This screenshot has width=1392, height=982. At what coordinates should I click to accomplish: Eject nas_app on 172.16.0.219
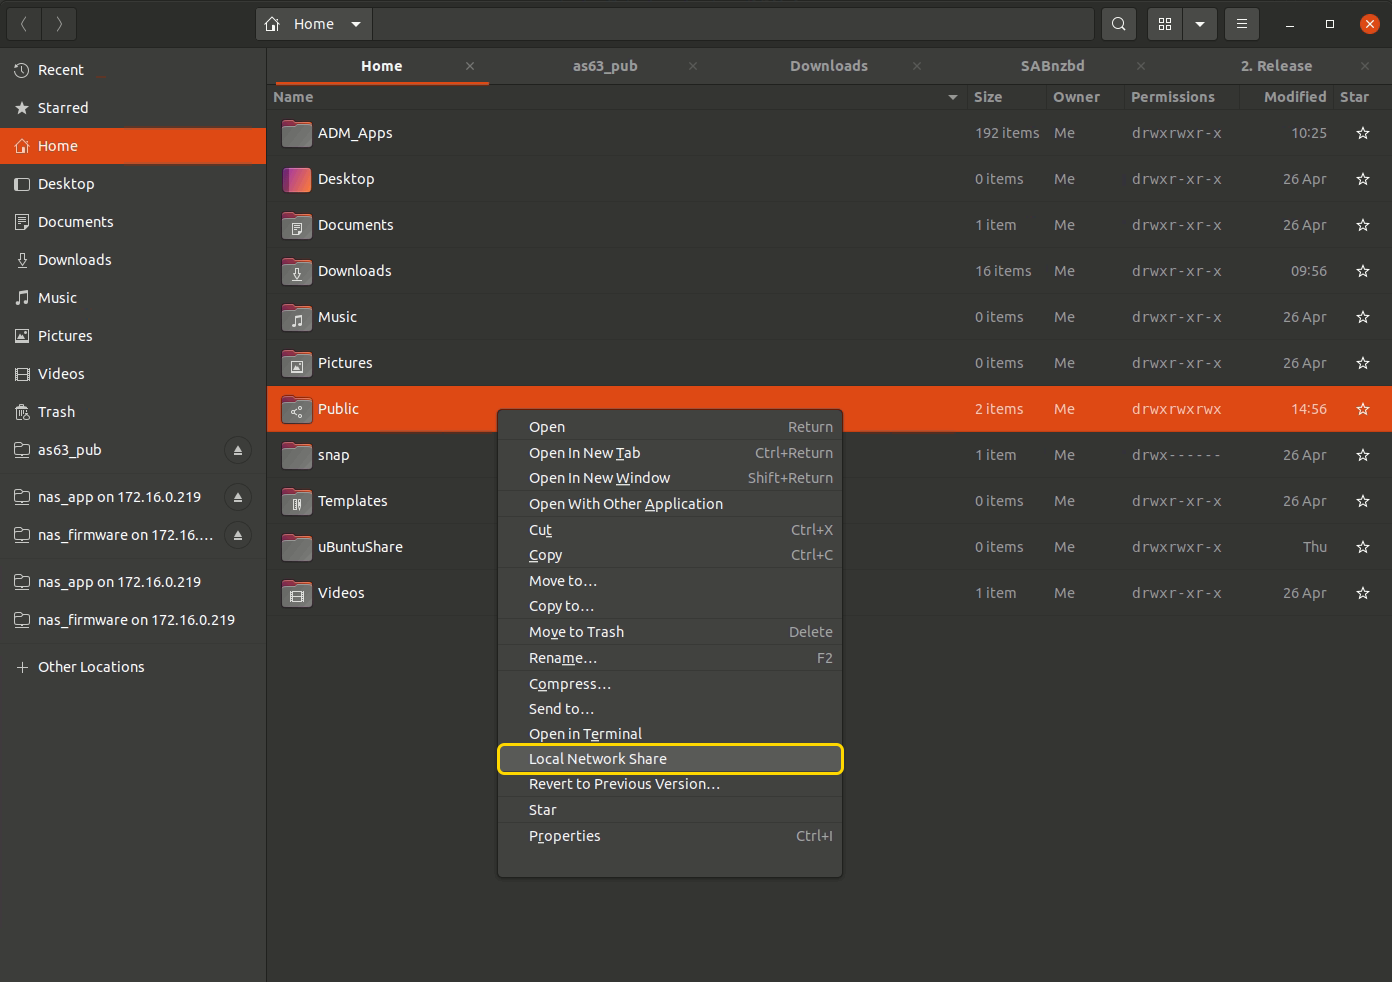tap(238, 497)
